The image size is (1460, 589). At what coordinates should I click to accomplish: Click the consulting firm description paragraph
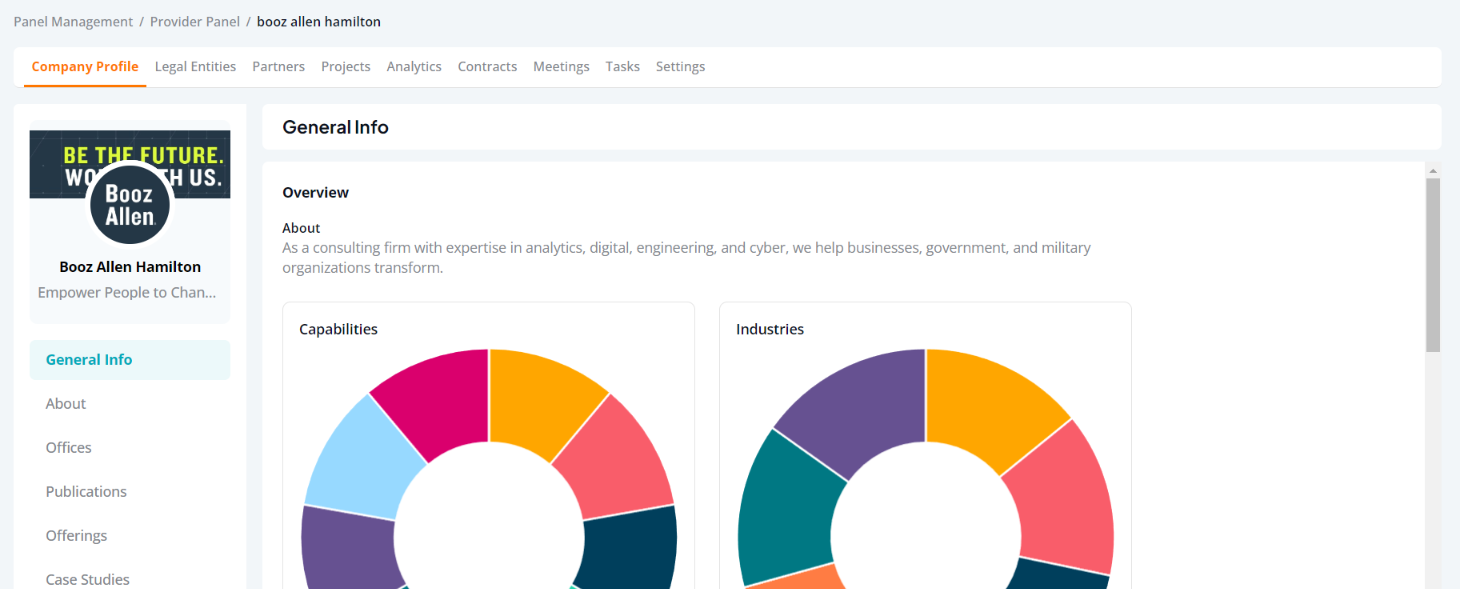(686, 258)
